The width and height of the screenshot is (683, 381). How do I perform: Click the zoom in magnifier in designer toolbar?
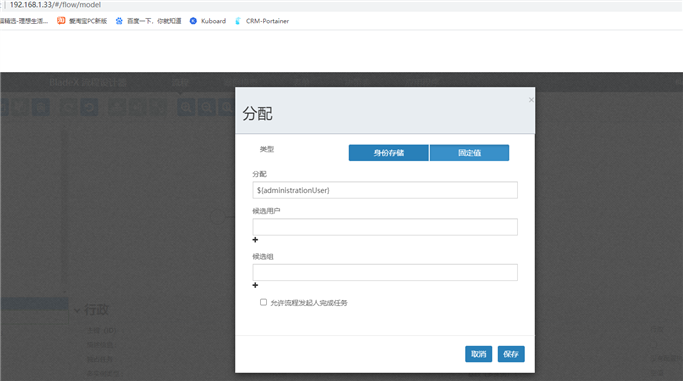click(186, 107)
